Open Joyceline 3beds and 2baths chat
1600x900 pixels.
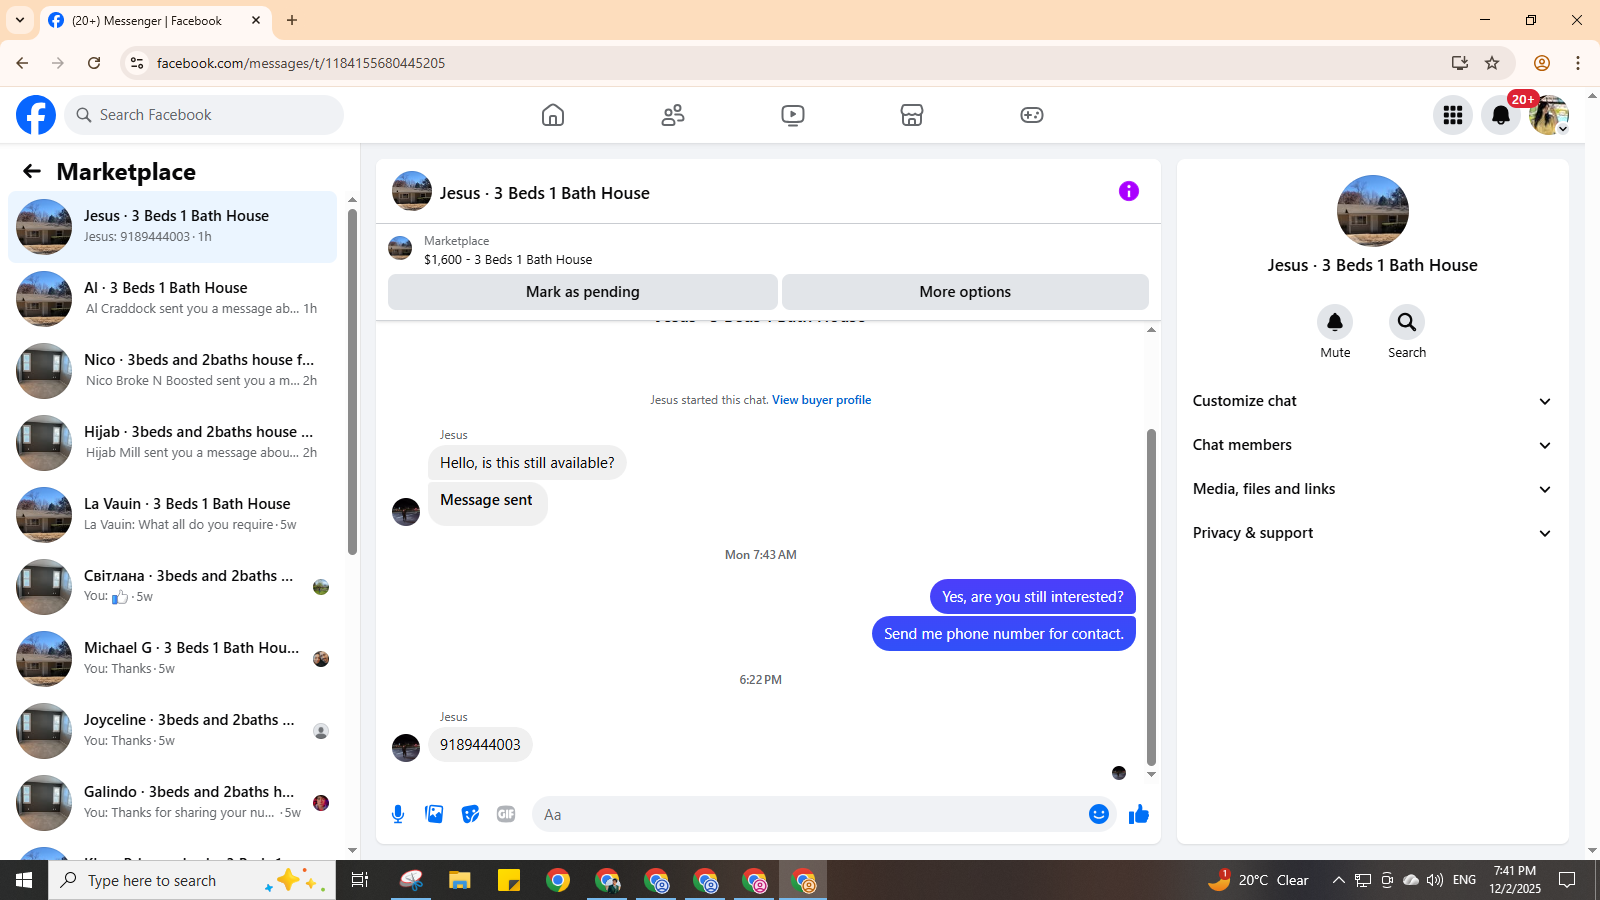pos(172,731)
